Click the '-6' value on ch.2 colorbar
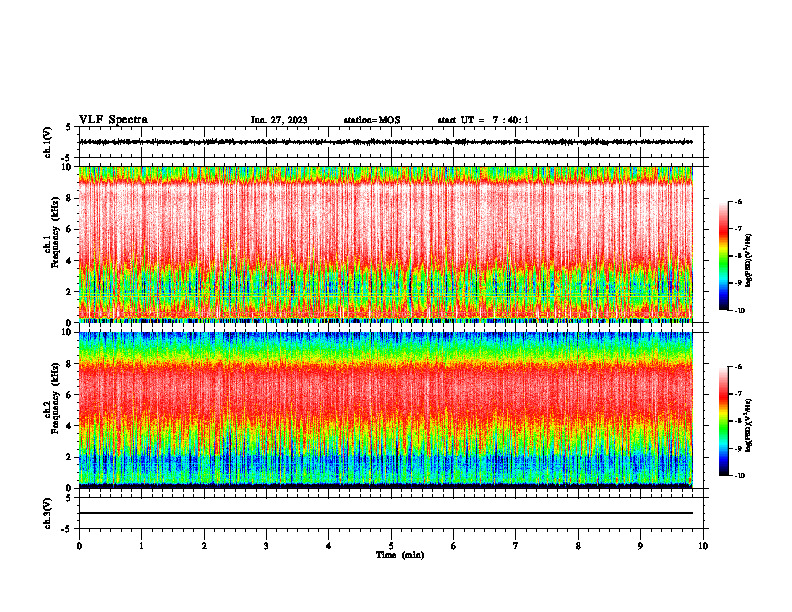The height and width of the screenshot is (612, 792). pyautogui.click(x=738, y=367)
